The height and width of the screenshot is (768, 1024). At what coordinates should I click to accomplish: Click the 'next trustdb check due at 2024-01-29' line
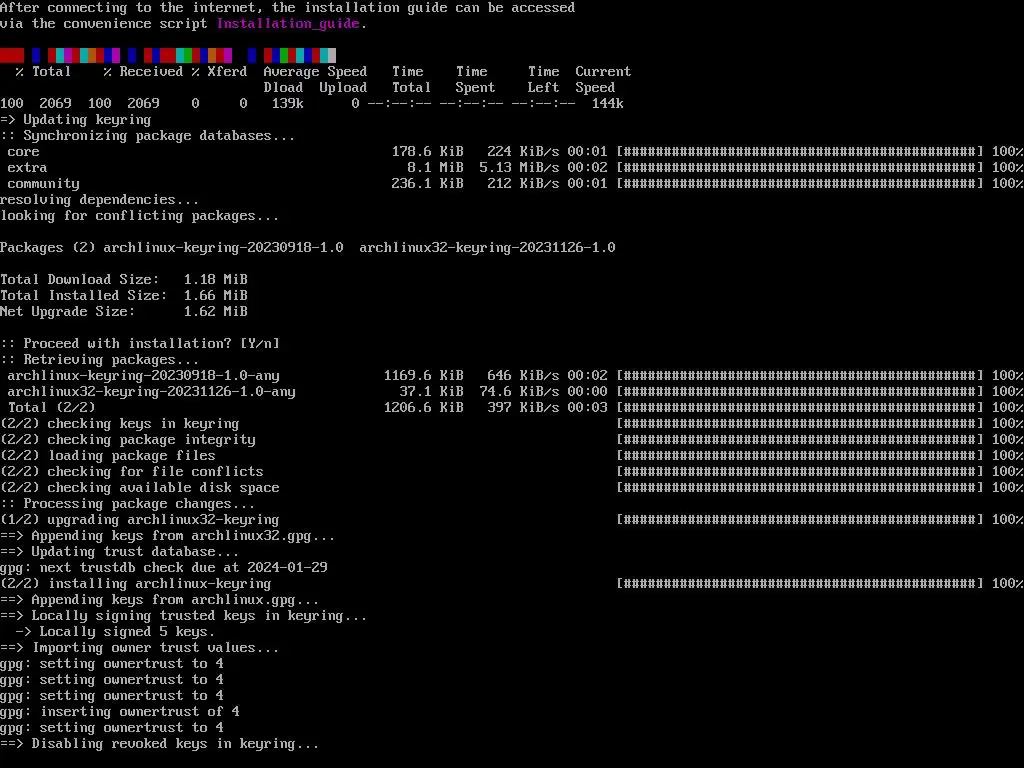(163, 568)
